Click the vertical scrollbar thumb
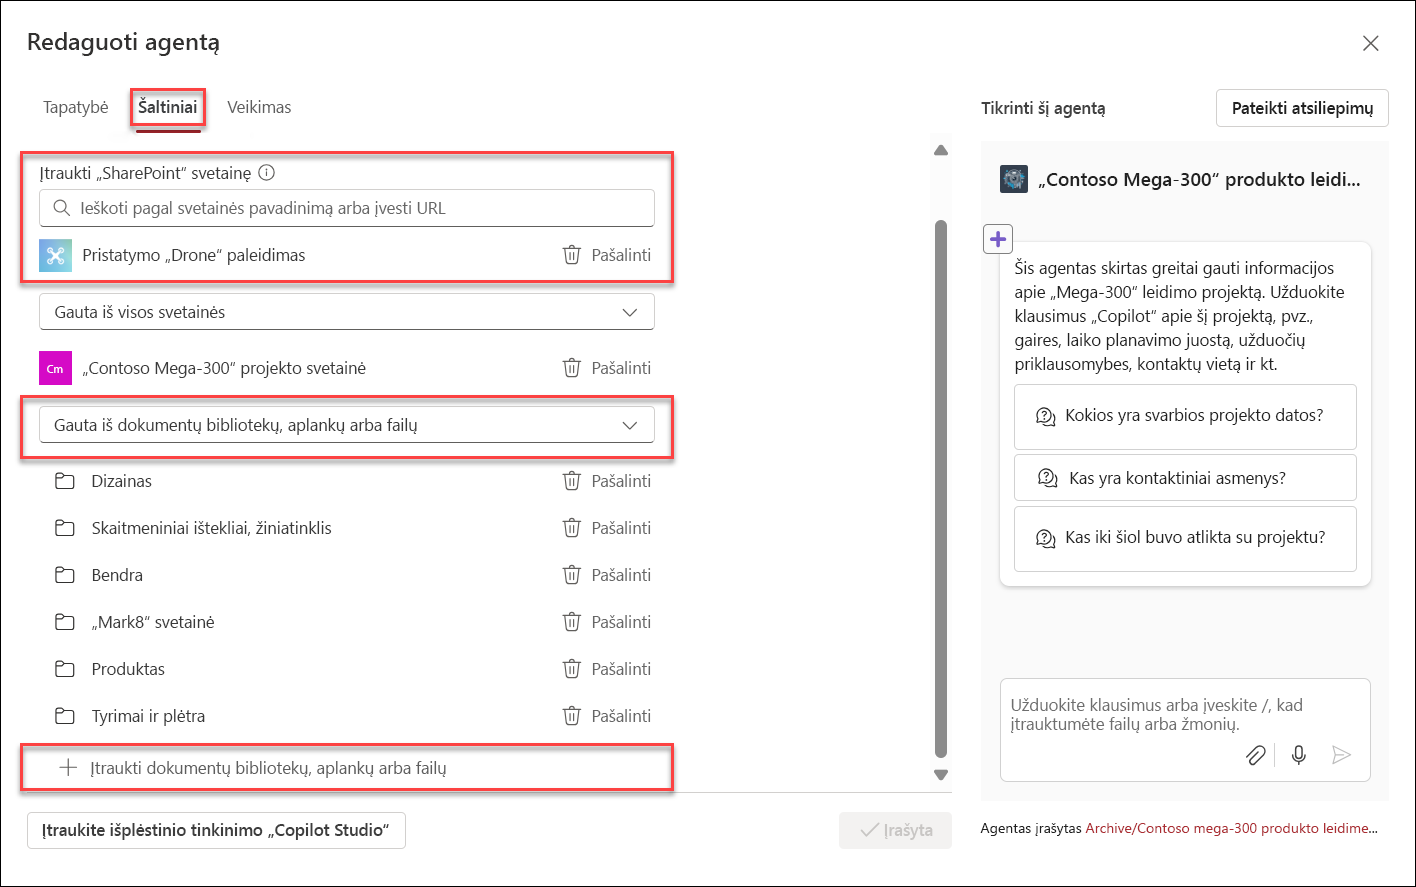This screenshot has height=887, width=1416. coord(940,488)
